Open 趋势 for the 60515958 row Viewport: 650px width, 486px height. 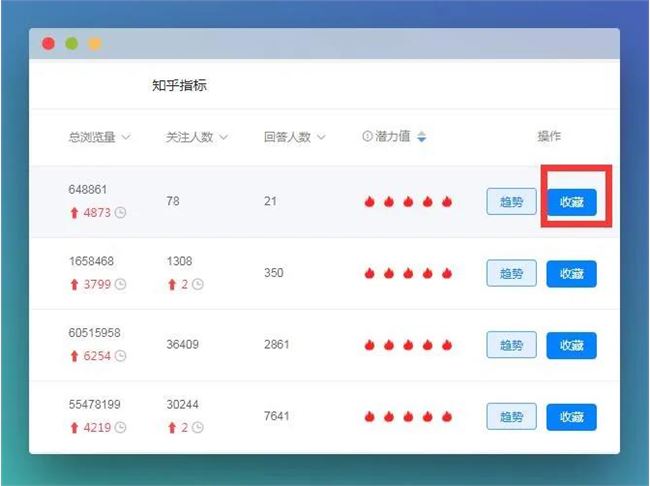point(512,345)
